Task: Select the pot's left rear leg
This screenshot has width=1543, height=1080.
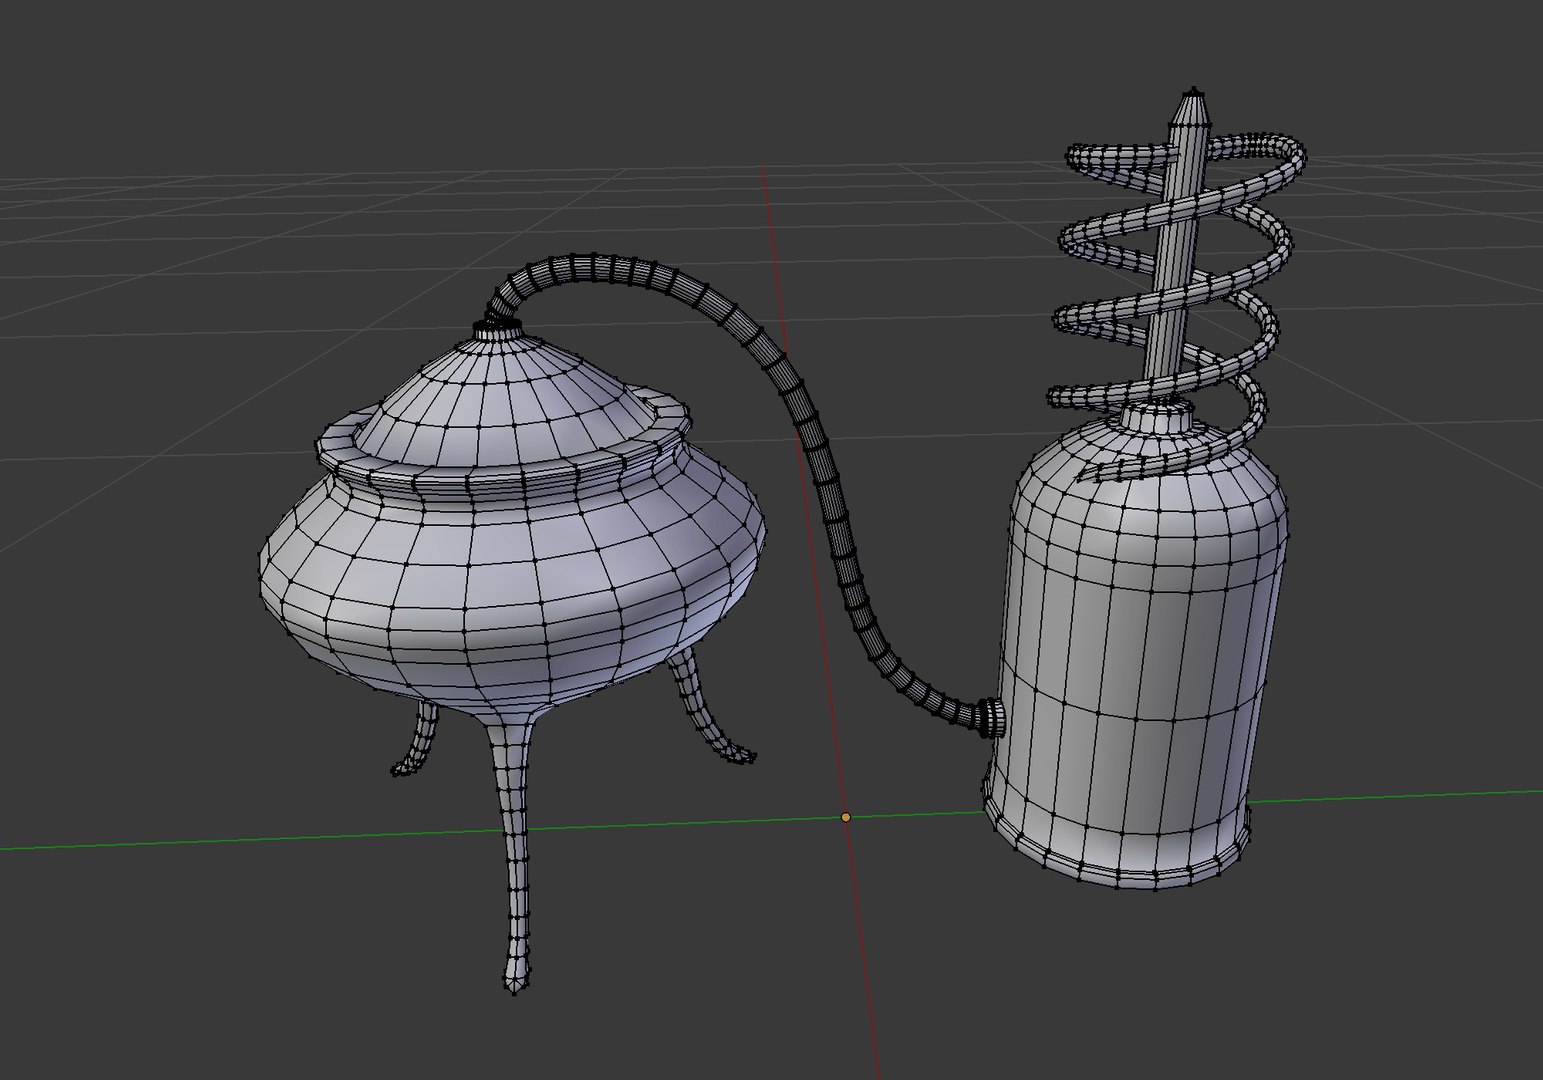Action: (x=417, y=738)
